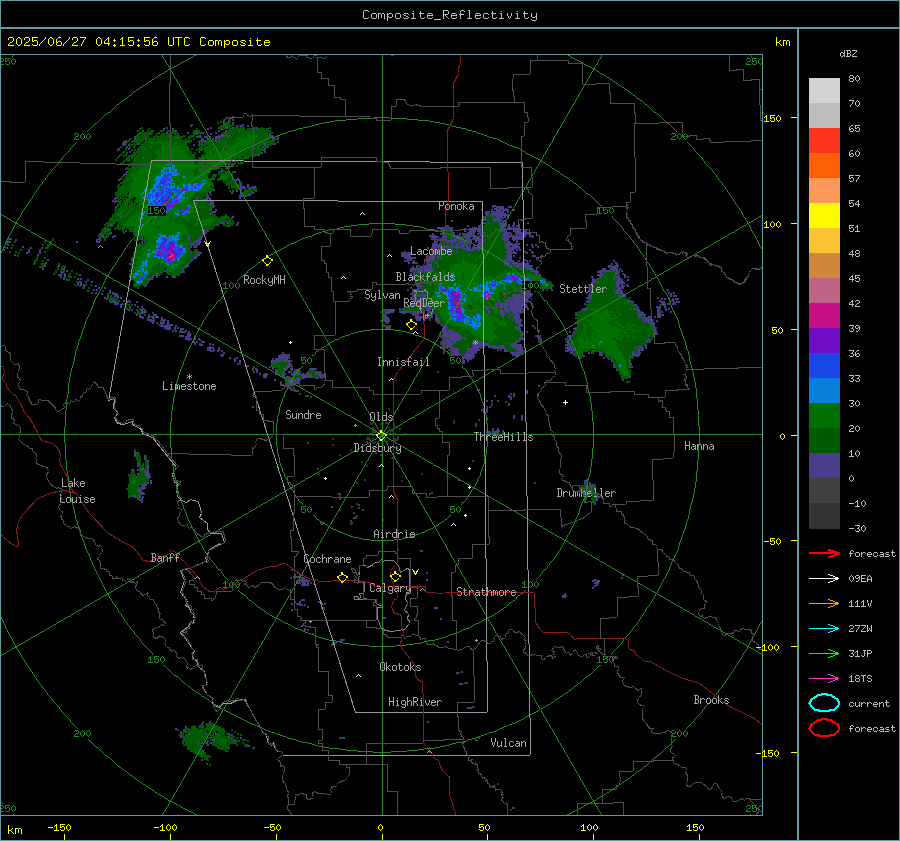Click the Hanna label
The height and width of the screenshot is (841, 900).
click(x=699, y=446)
